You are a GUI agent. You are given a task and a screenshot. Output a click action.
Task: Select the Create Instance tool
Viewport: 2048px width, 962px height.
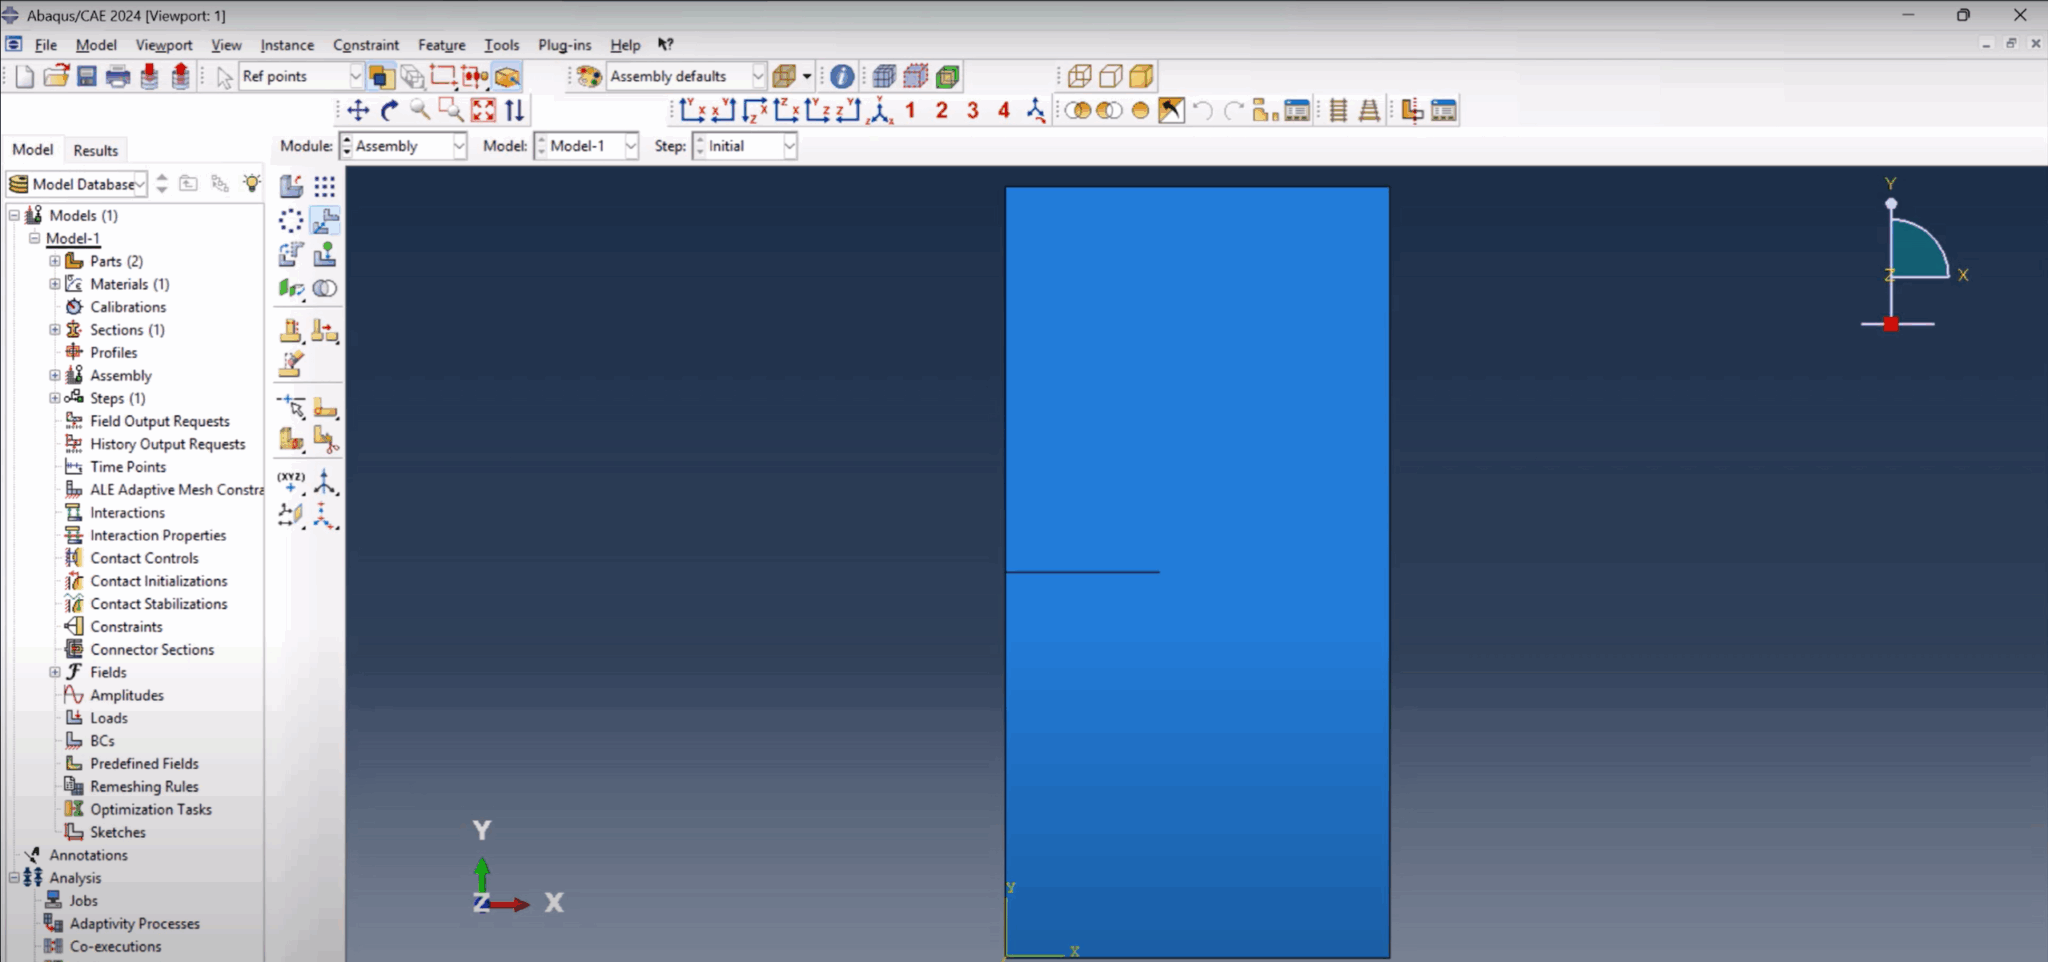coord(291,186)
